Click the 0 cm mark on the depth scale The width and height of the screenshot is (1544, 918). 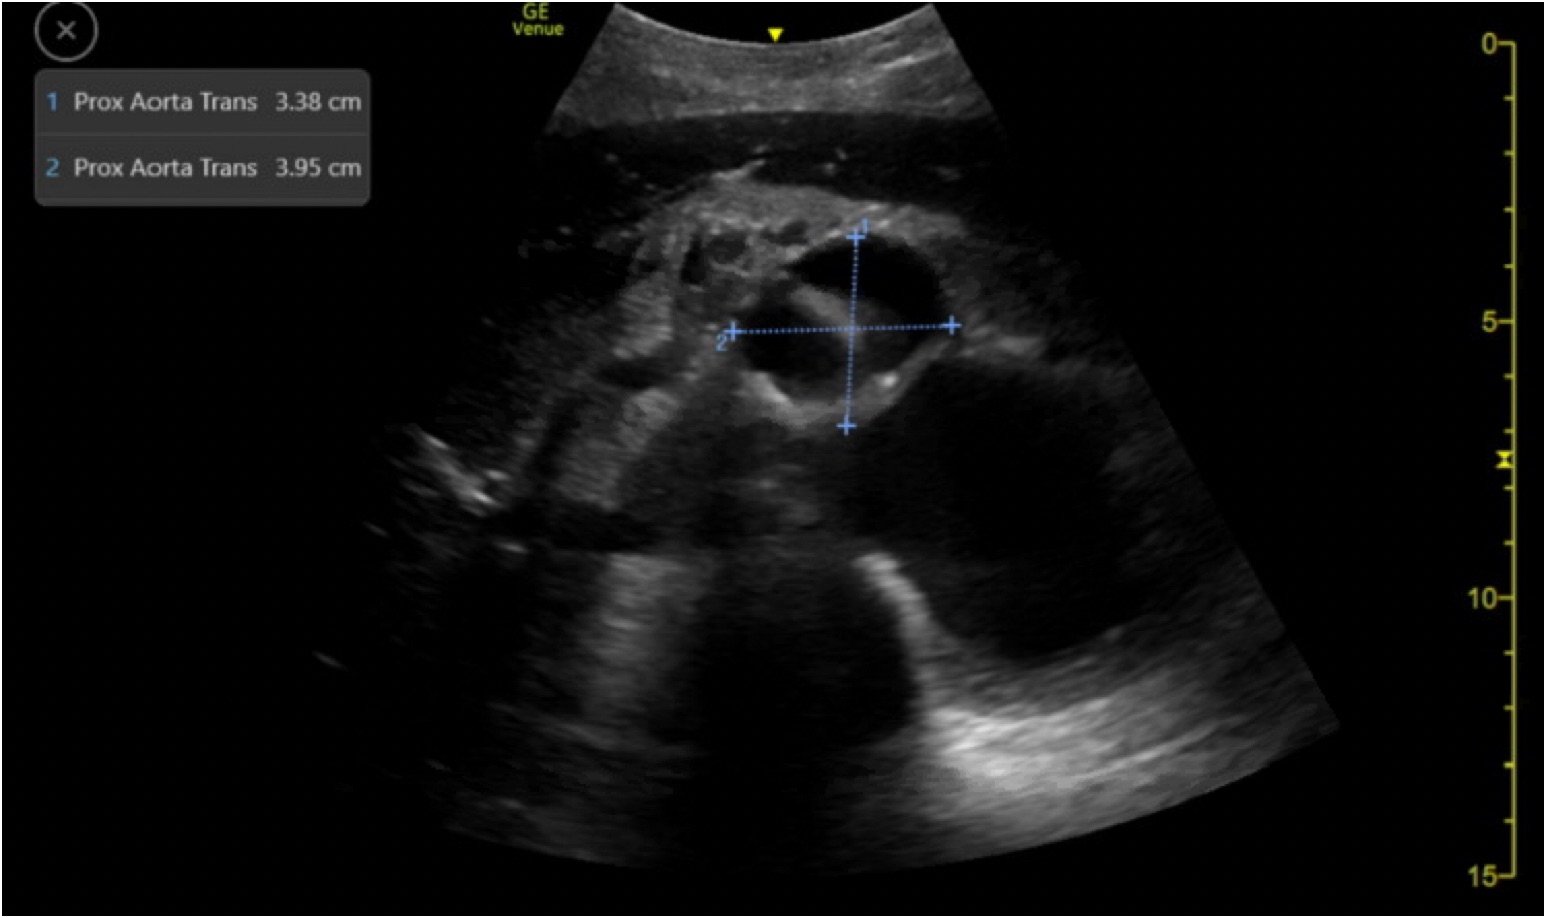pos(1491,45)
